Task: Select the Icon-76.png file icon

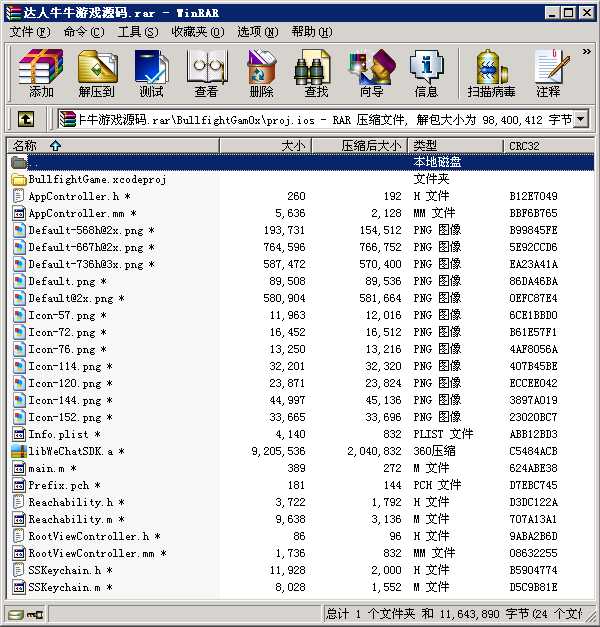Action: [x=18, y=349]
